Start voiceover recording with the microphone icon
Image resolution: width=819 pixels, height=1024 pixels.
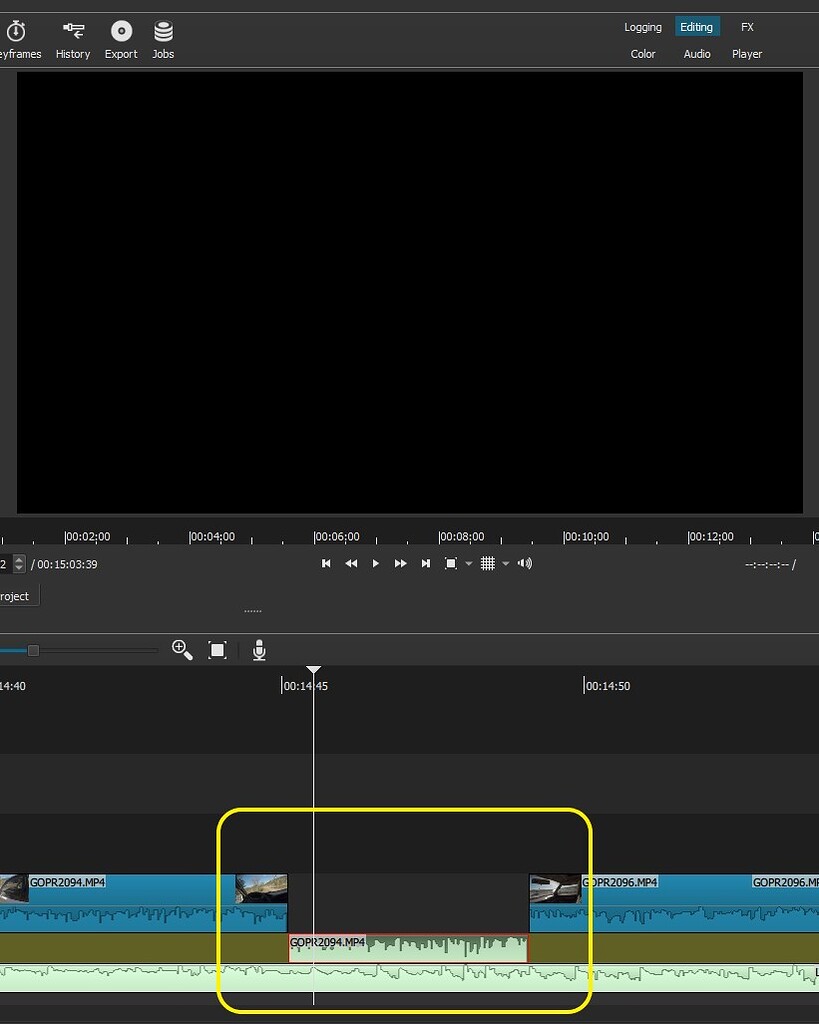pos(258,650)
